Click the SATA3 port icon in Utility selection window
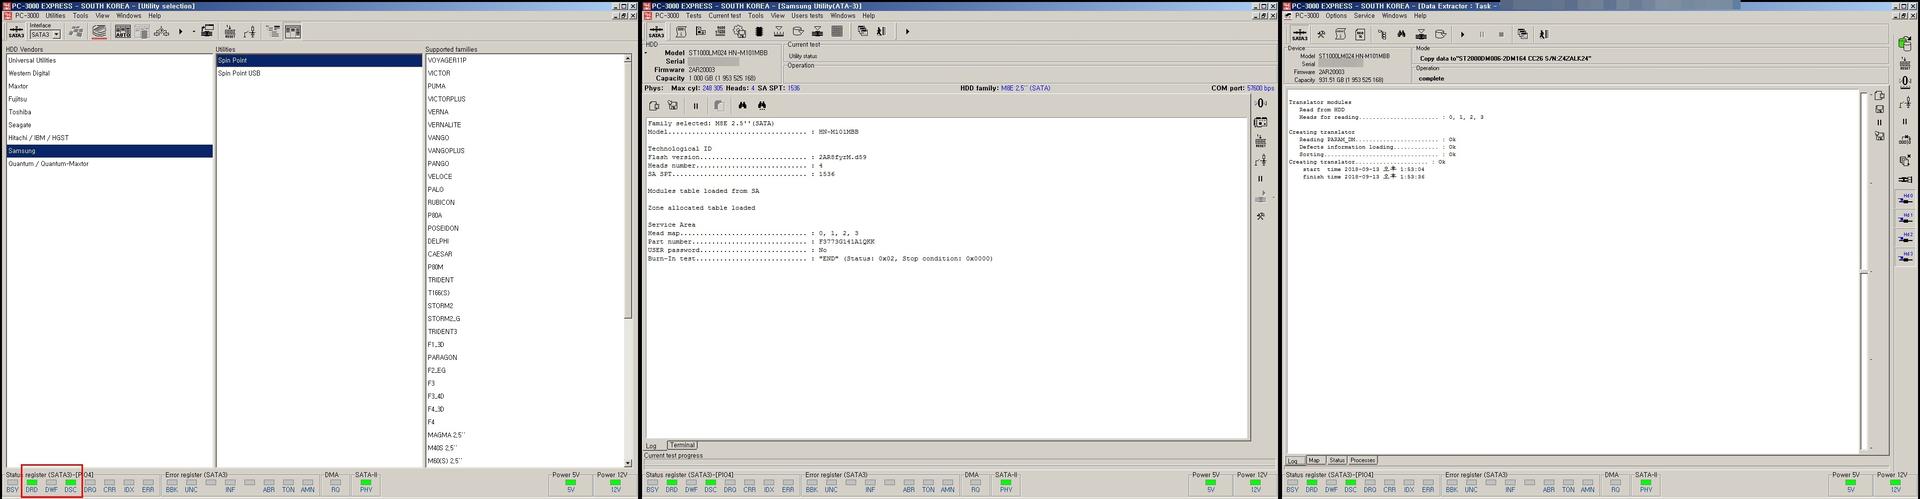 pyautogui.click(x=16, y=32)
